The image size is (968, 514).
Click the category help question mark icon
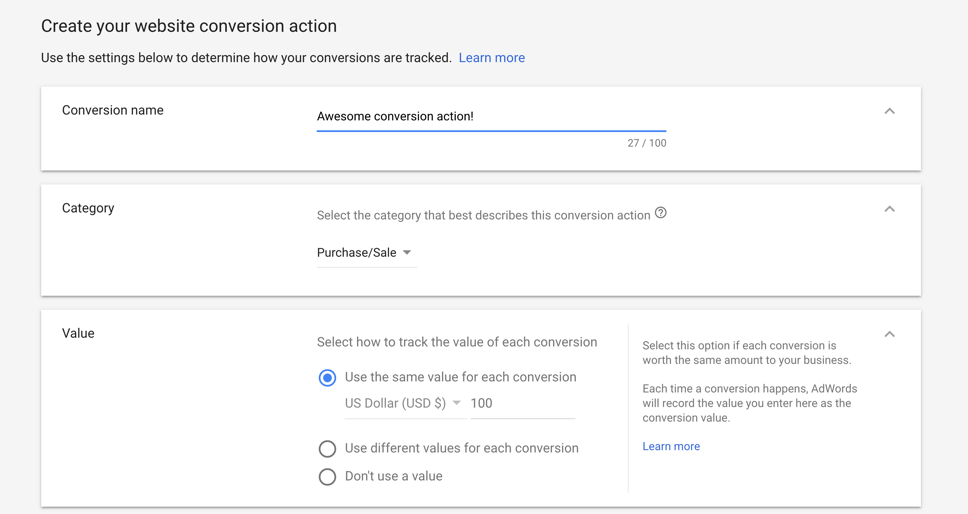pyautogui.click(x=661, y=213)
